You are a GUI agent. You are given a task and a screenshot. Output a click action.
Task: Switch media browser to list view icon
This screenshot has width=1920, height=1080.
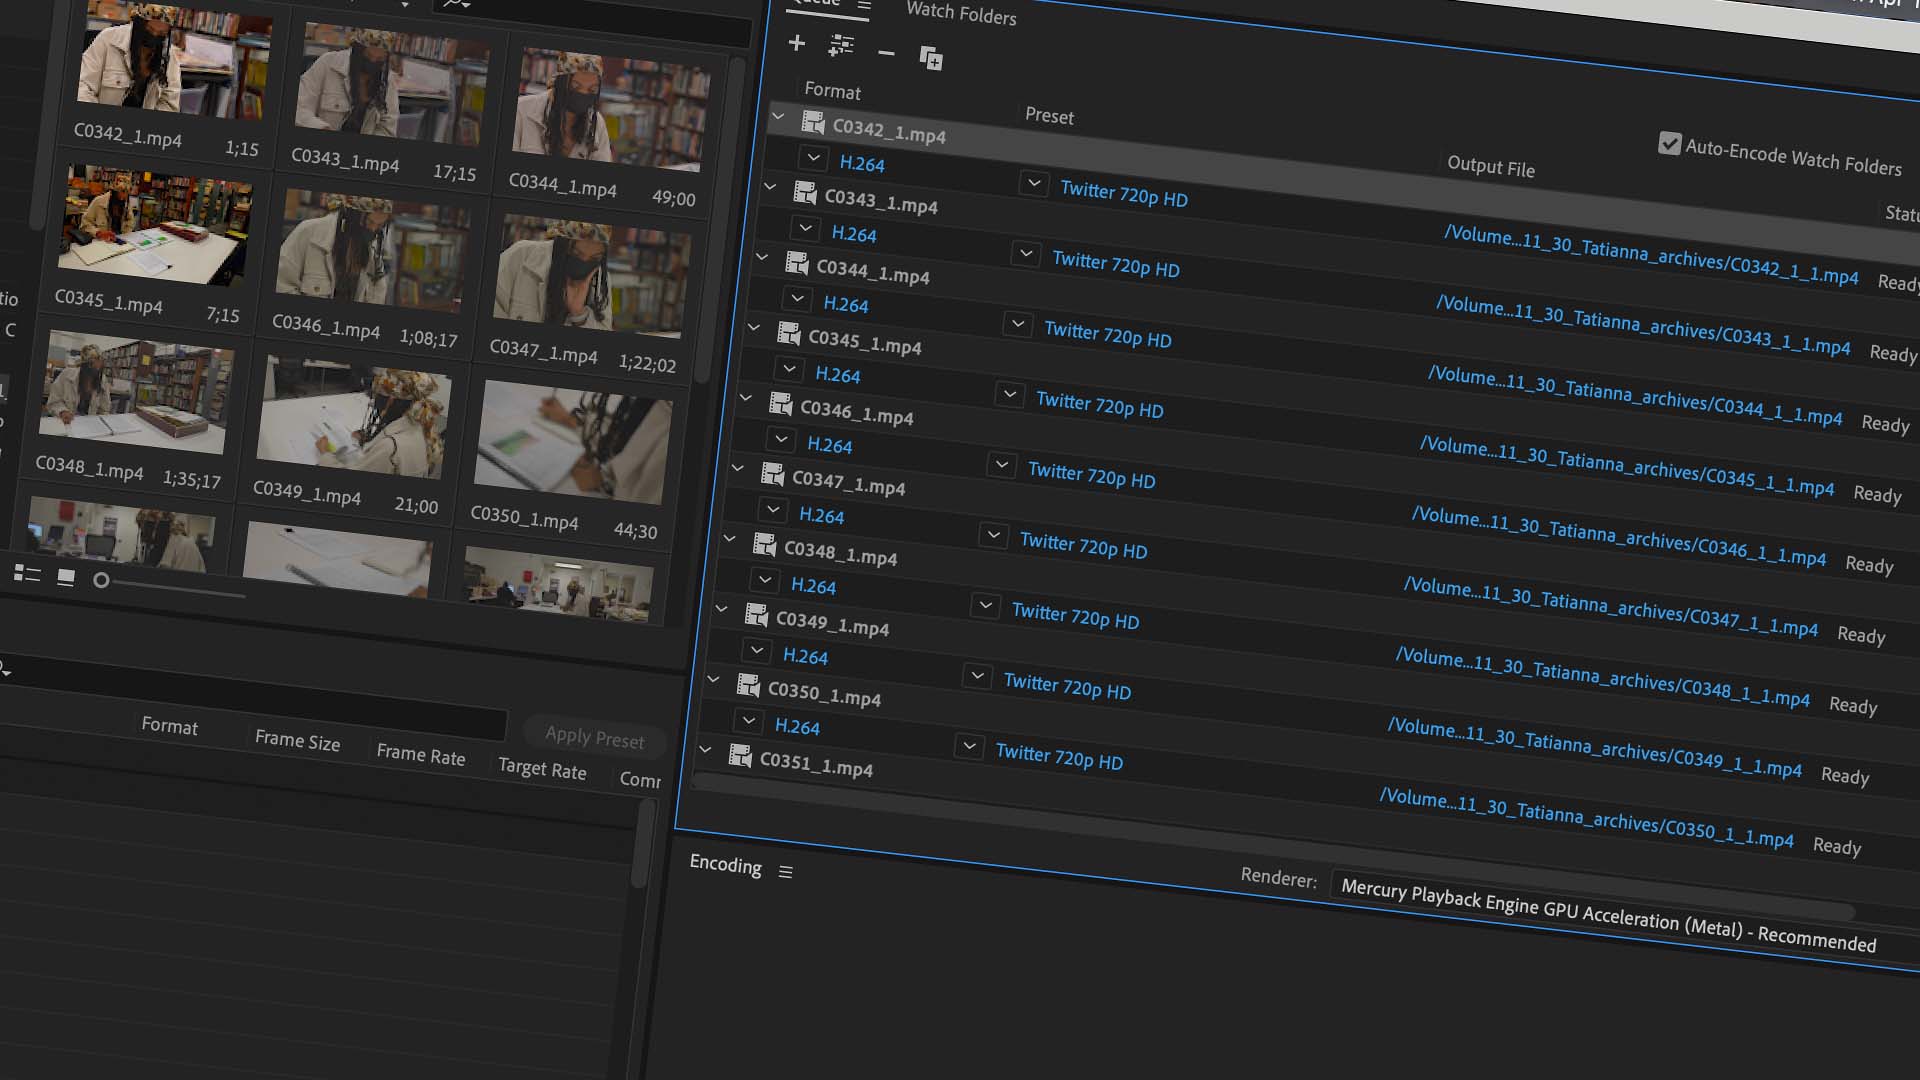click(27, 574)
